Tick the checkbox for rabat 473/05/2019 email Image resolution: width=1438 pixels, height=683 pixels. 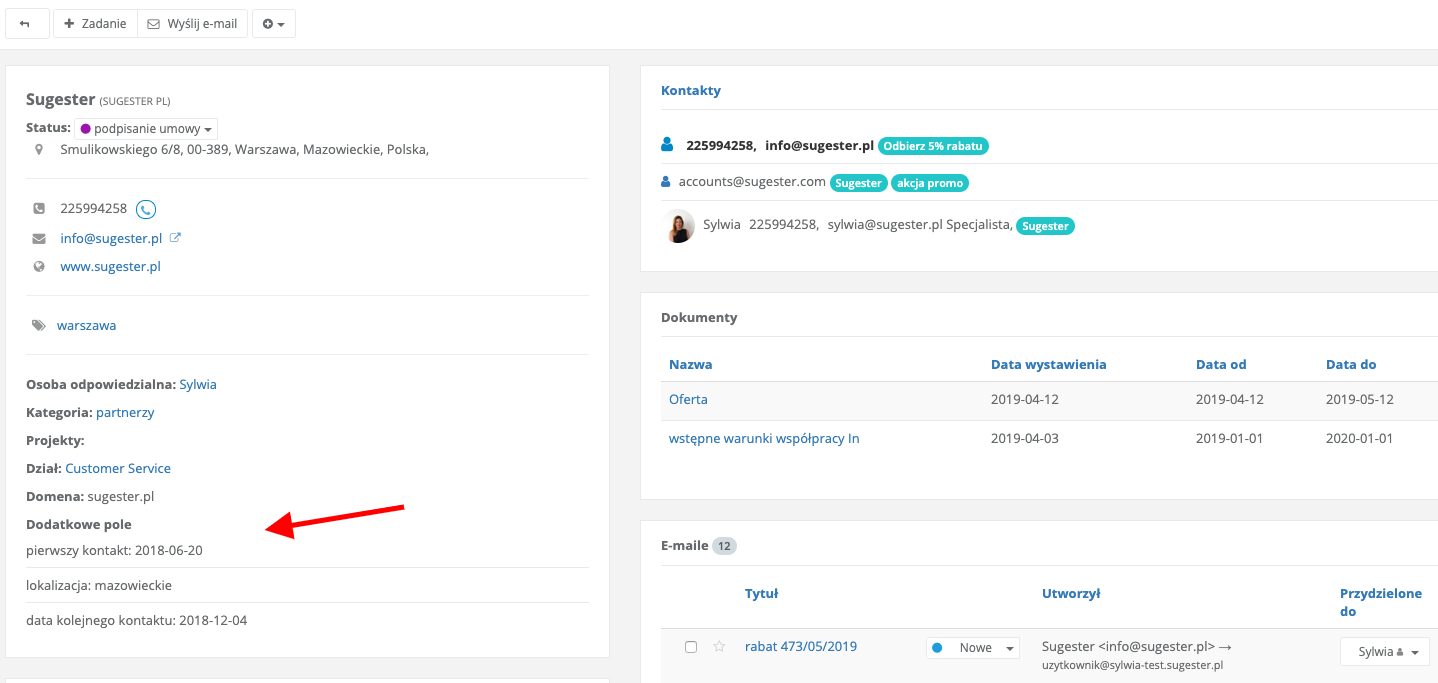(x=691, y=647)
